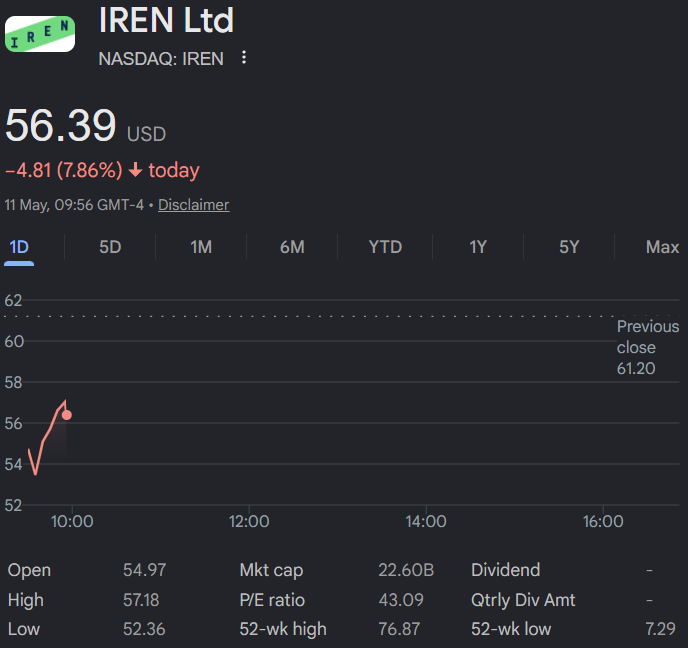688x648 pixels.
Task: Click the IREN company logo
Action: (x=40, y=34)
